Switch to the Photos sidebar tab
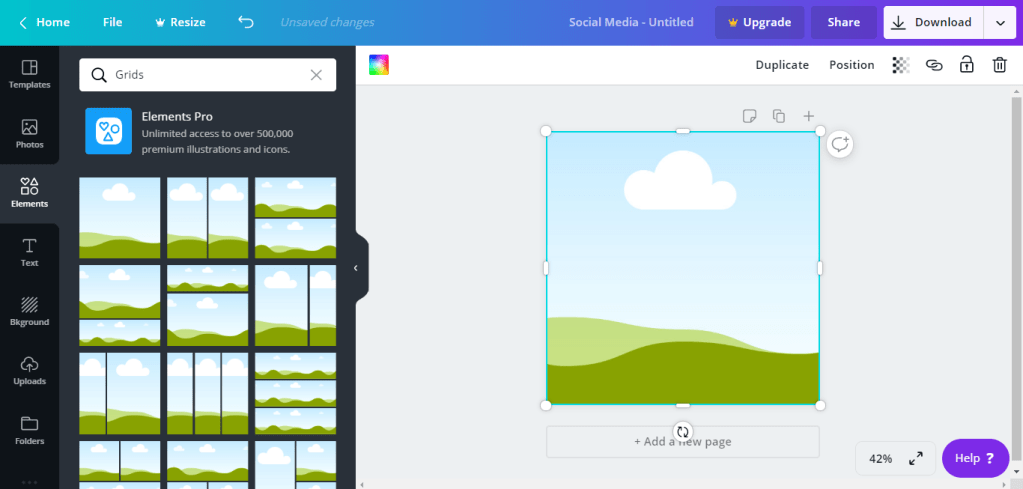This screenshot has width=1023, height=489. pos(29,134)
